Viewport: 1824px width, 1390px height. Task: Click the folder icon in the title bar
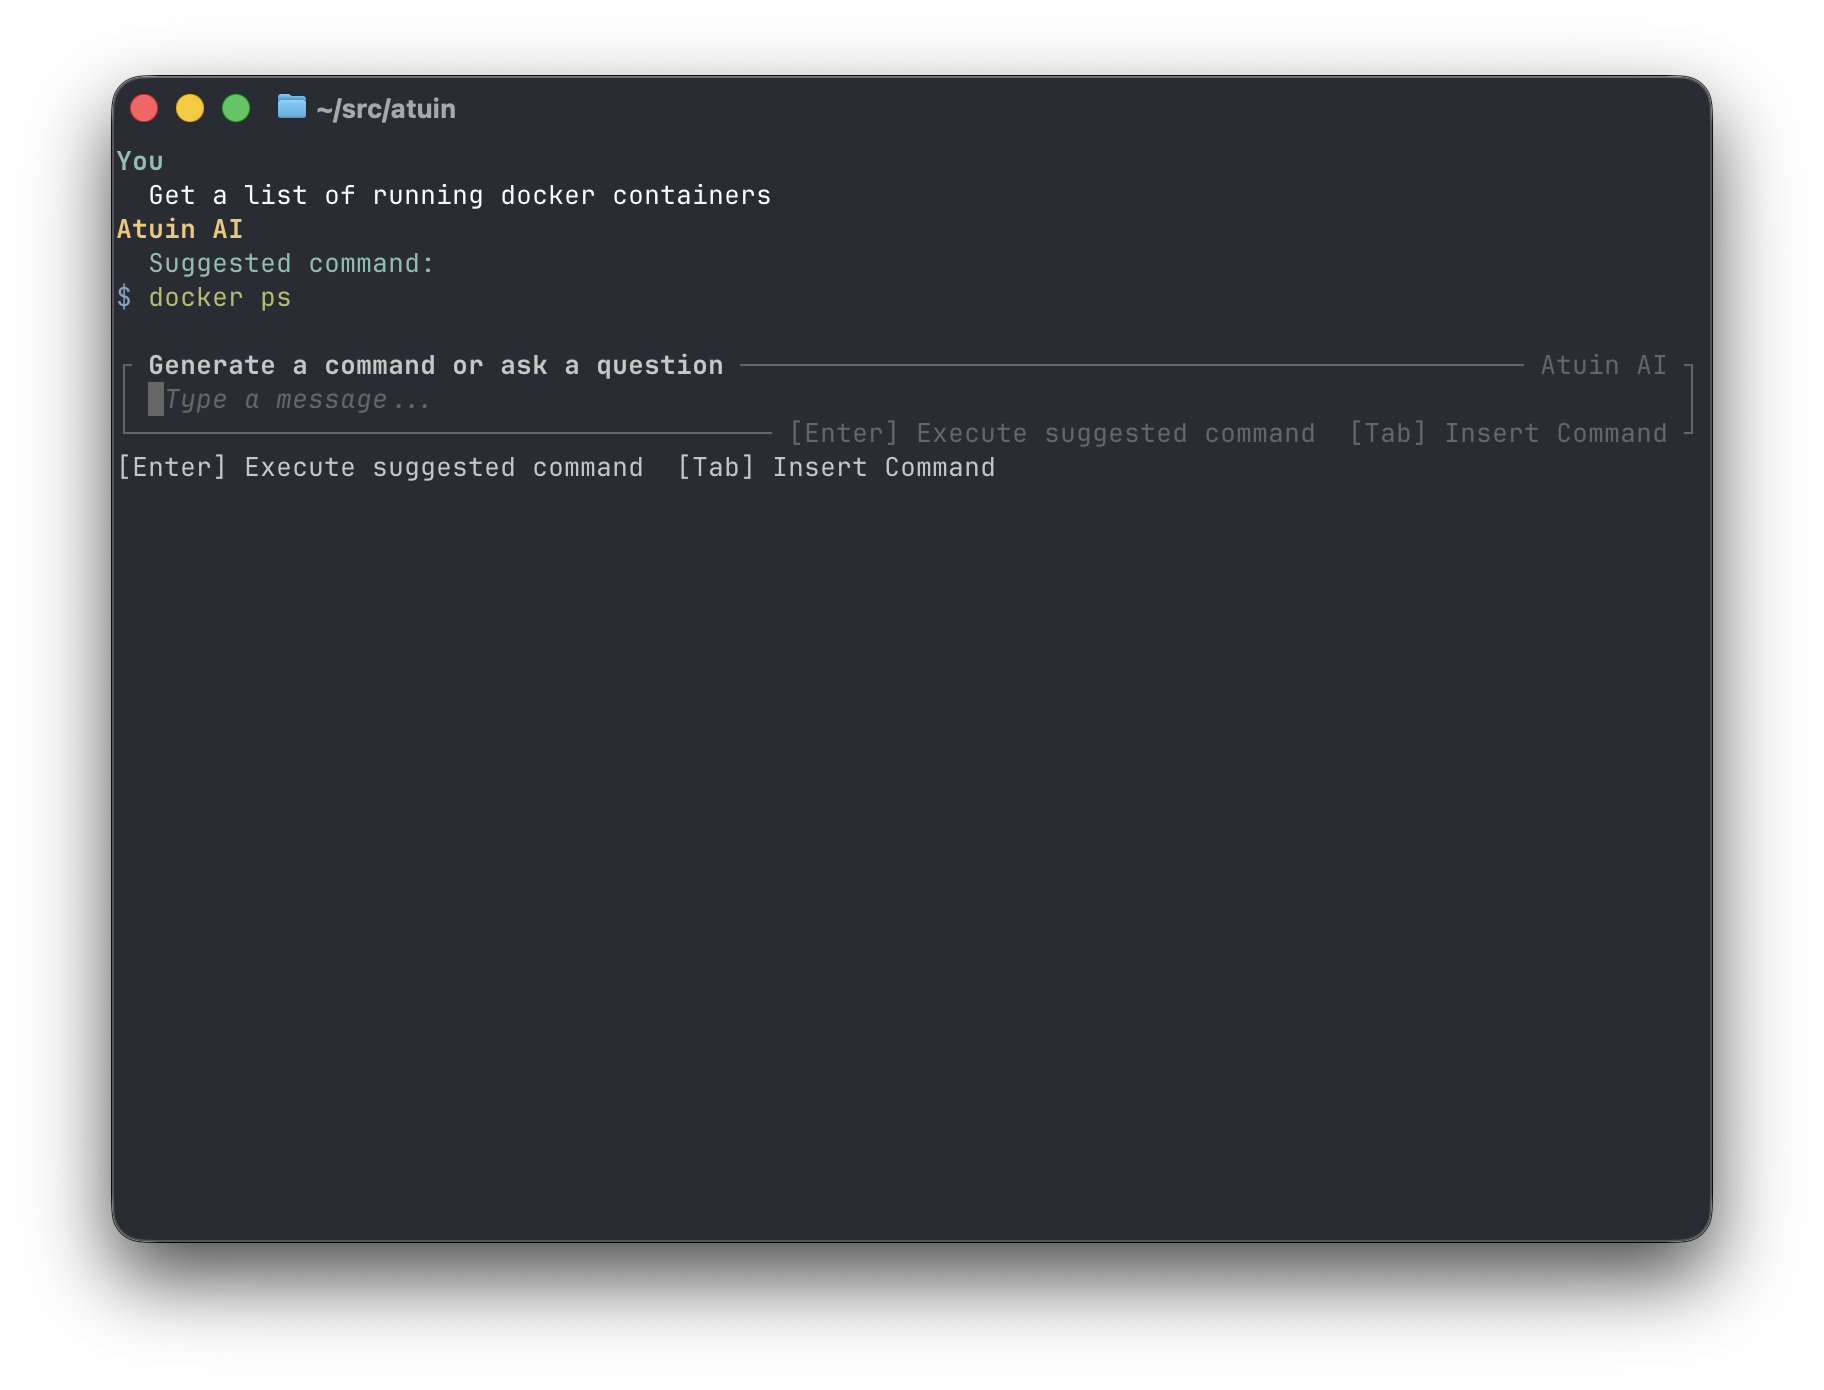pyautogui.click(x=291, y=107)
